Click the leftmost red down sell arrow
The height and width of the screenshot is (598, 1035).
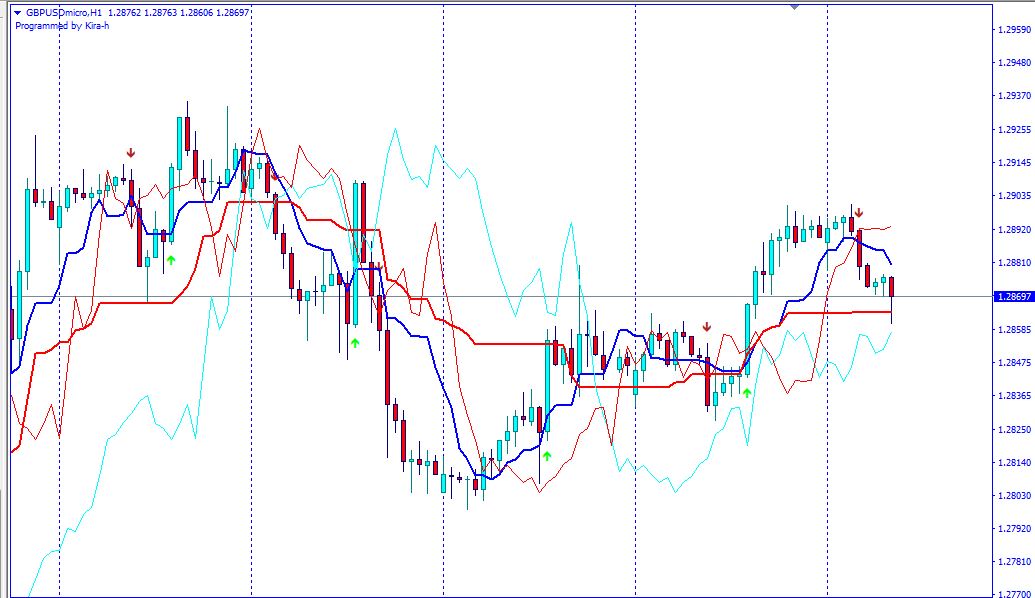131,153
